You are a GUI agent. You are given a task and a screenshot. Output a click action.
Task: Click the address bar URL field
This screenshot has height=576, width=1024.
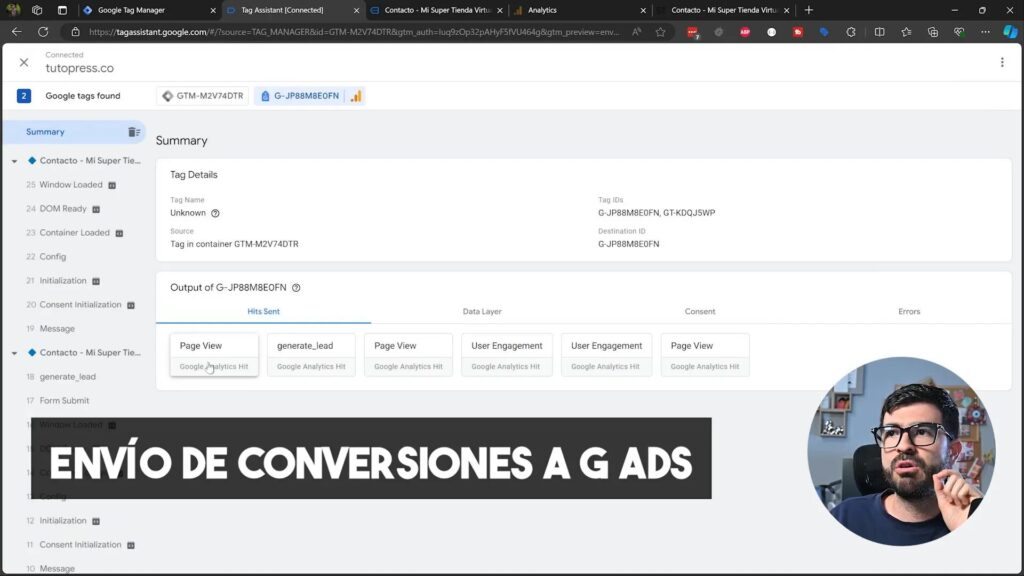coord(354,32)
